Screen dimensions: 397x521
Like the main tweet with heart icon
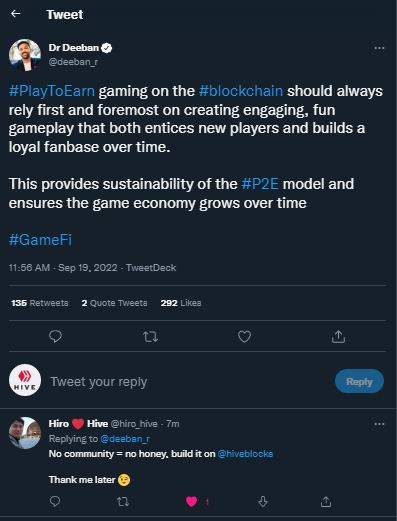[244, 337]
